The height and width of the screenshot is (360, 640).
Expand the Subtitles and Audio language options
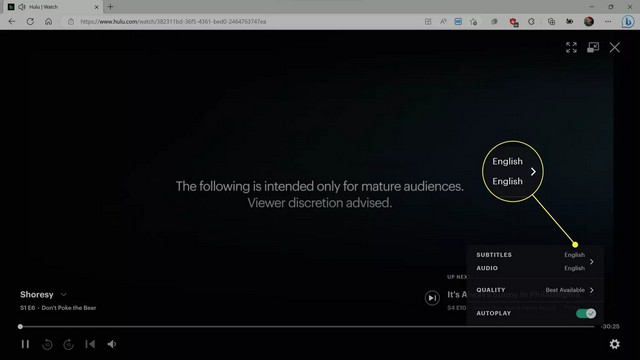[x=591, y=261]
